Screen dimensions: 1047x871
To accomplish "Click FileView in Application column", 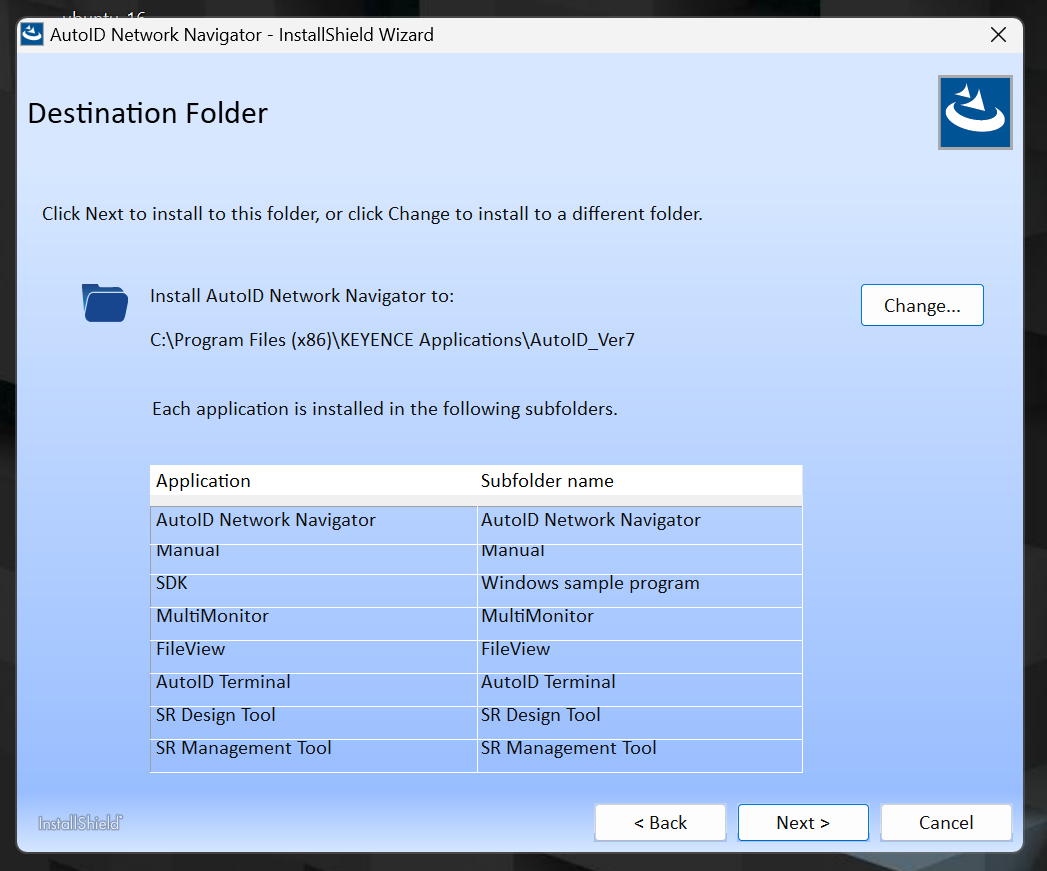I will point(314,657).
